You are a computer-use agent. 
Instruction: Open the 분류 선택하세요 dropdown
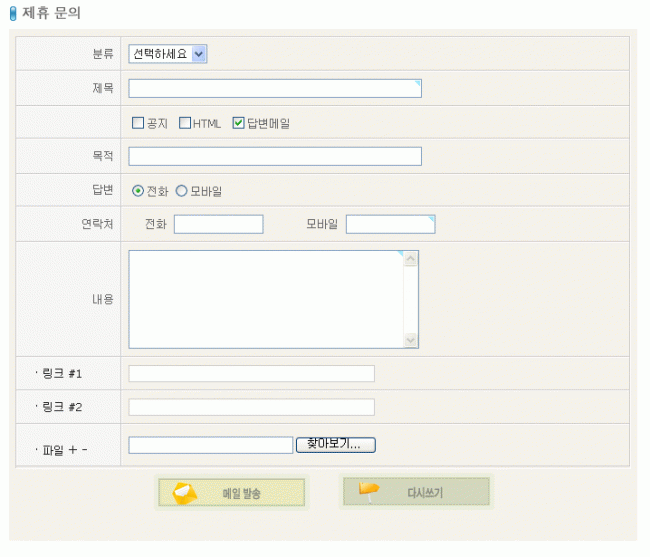pyautogui.click(x=168, y=54)
